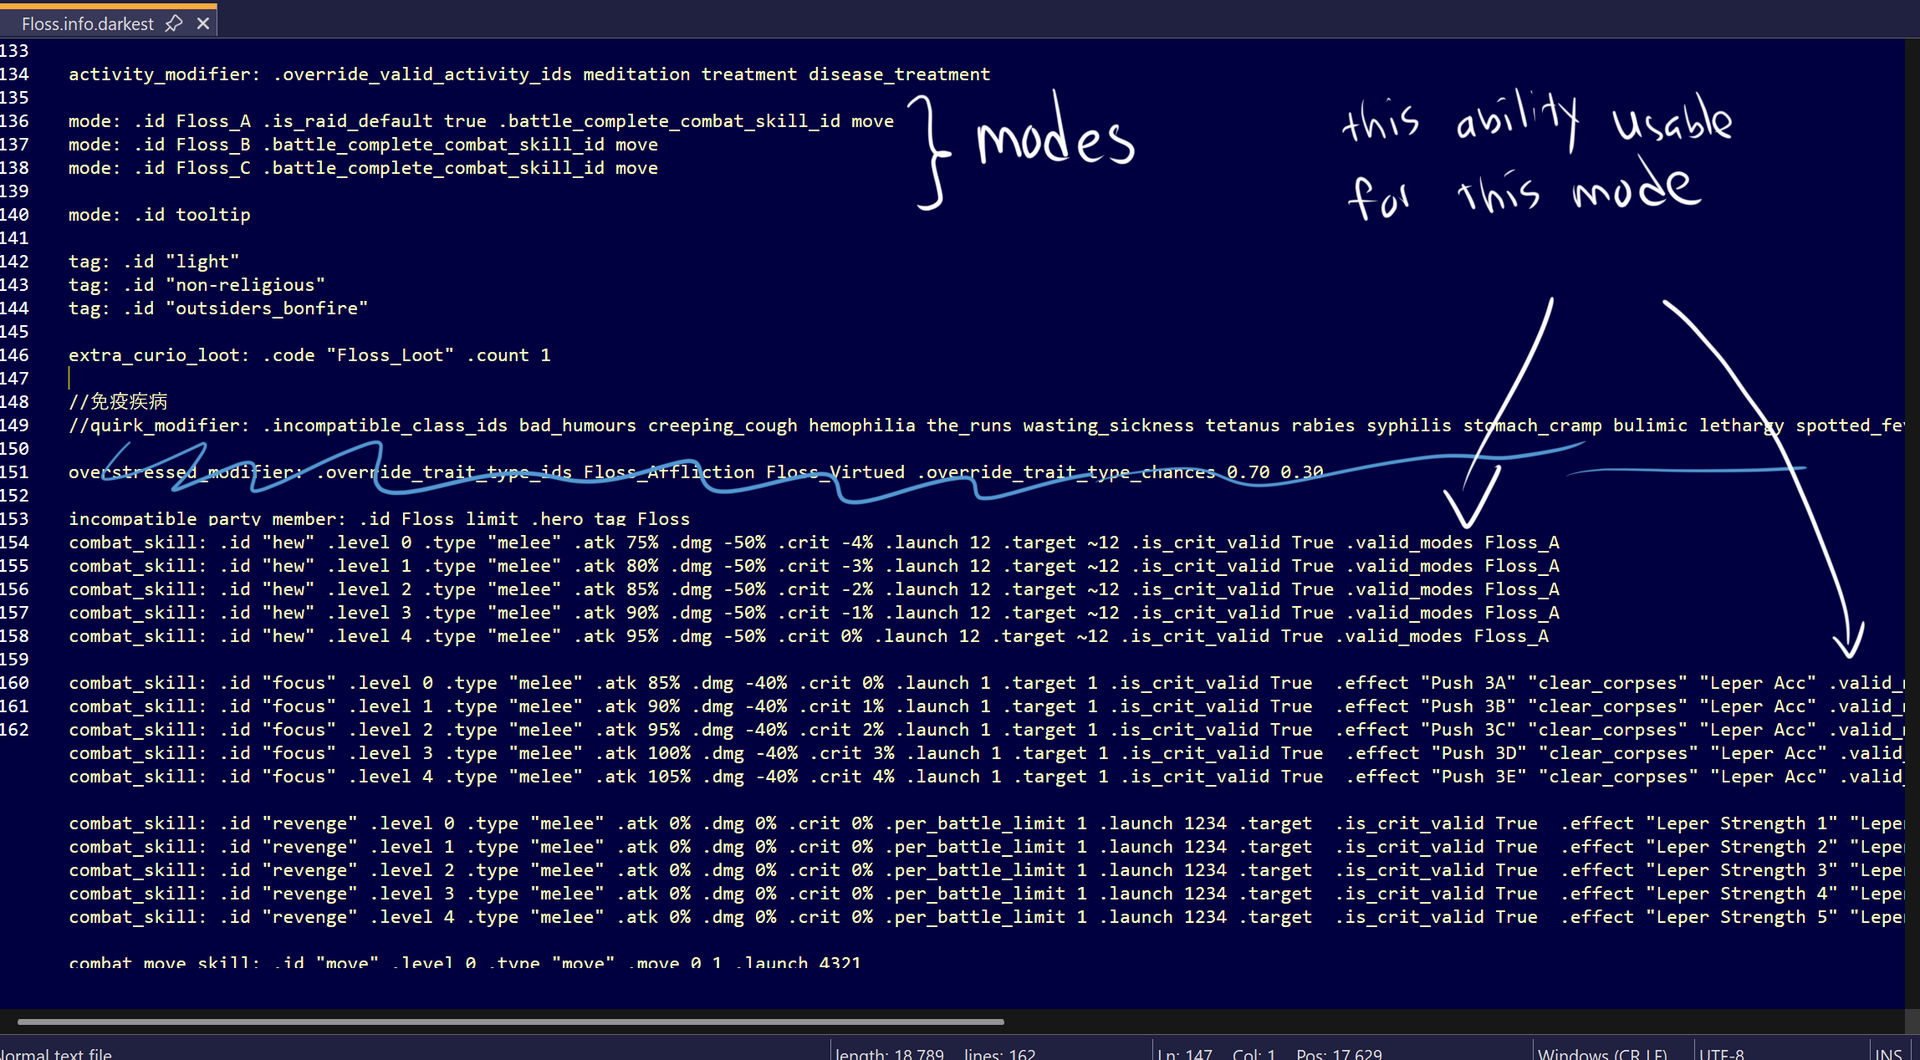This screenshot has height=1060, width=1920.
Task: Click the incompatible_party_member line
Action: 379,519
